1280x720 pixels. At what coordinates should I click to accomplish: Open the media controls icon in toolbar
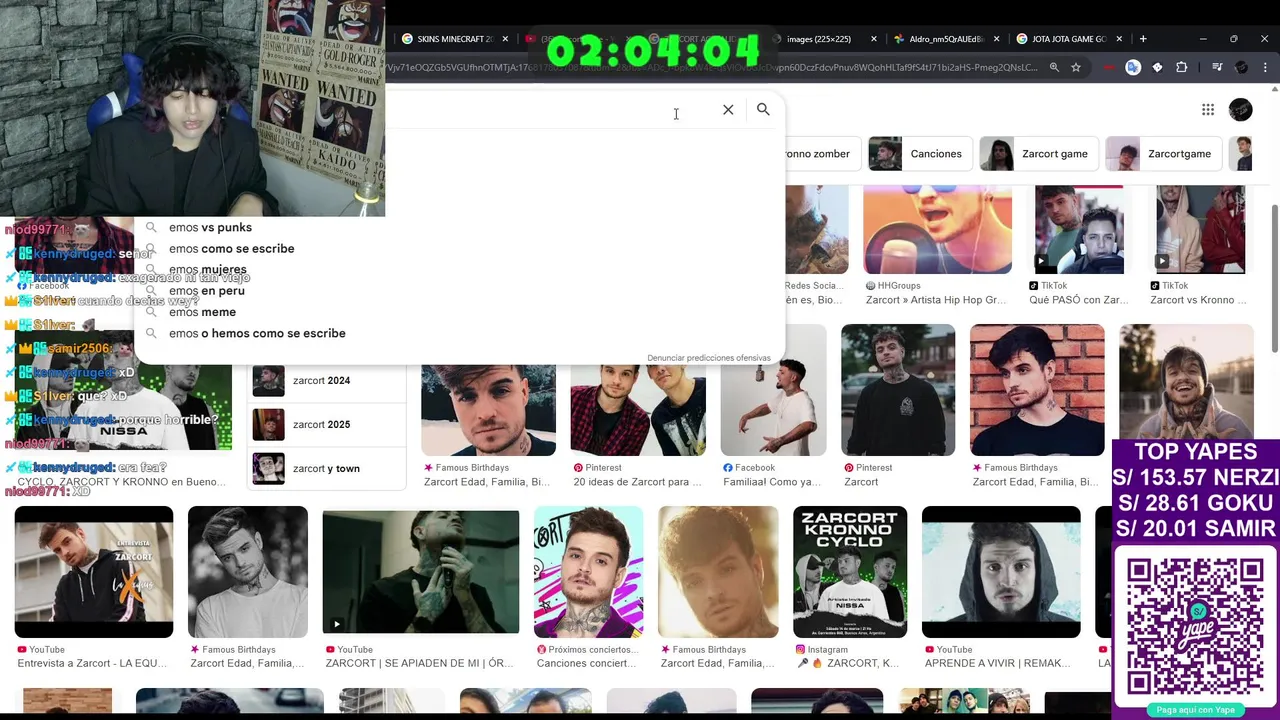click(x=1217, y=67)
